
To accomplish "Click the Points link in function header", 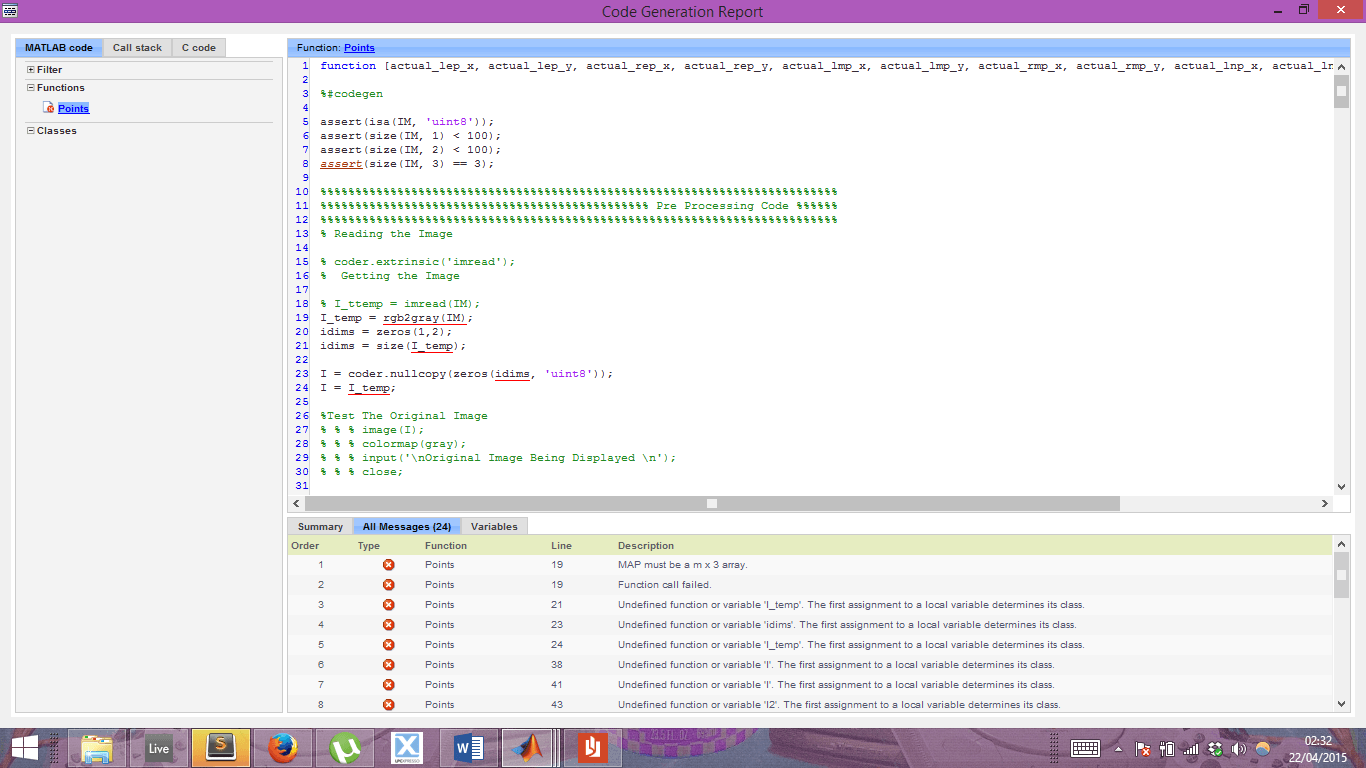I will point(359,48).
